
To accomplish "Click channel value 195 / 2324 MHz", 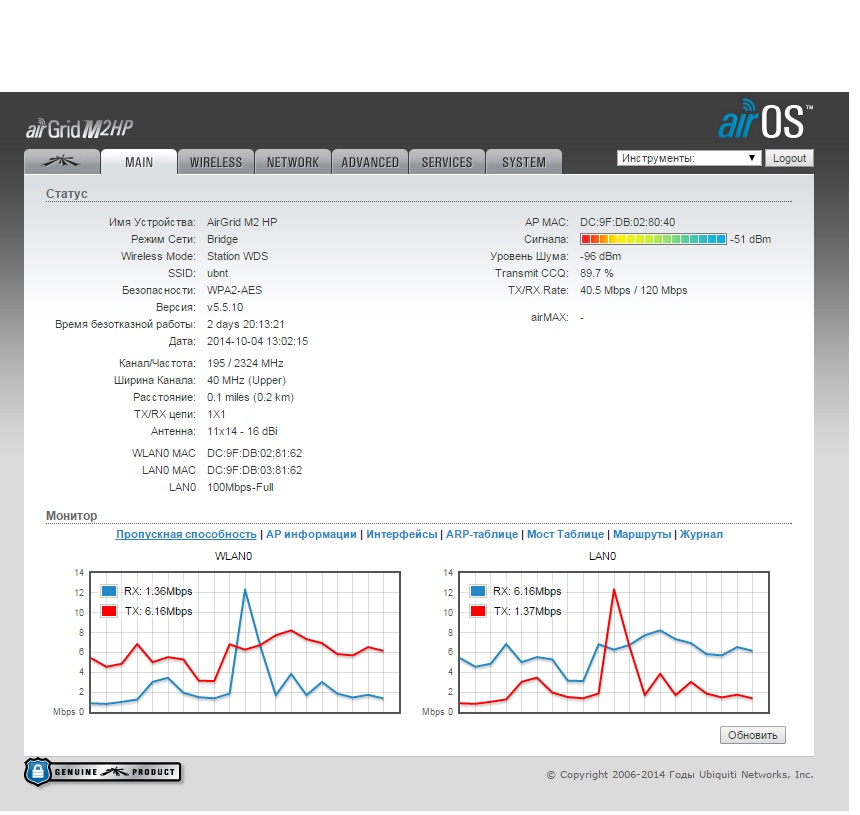I will pos(245,363).
